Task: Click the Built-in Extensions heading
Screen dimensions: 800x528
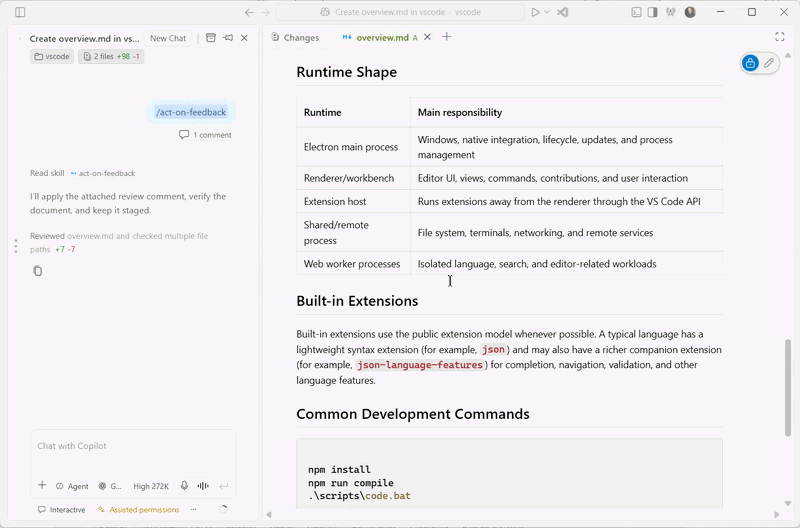Action: pyautogui.click(x=357, y=301)
